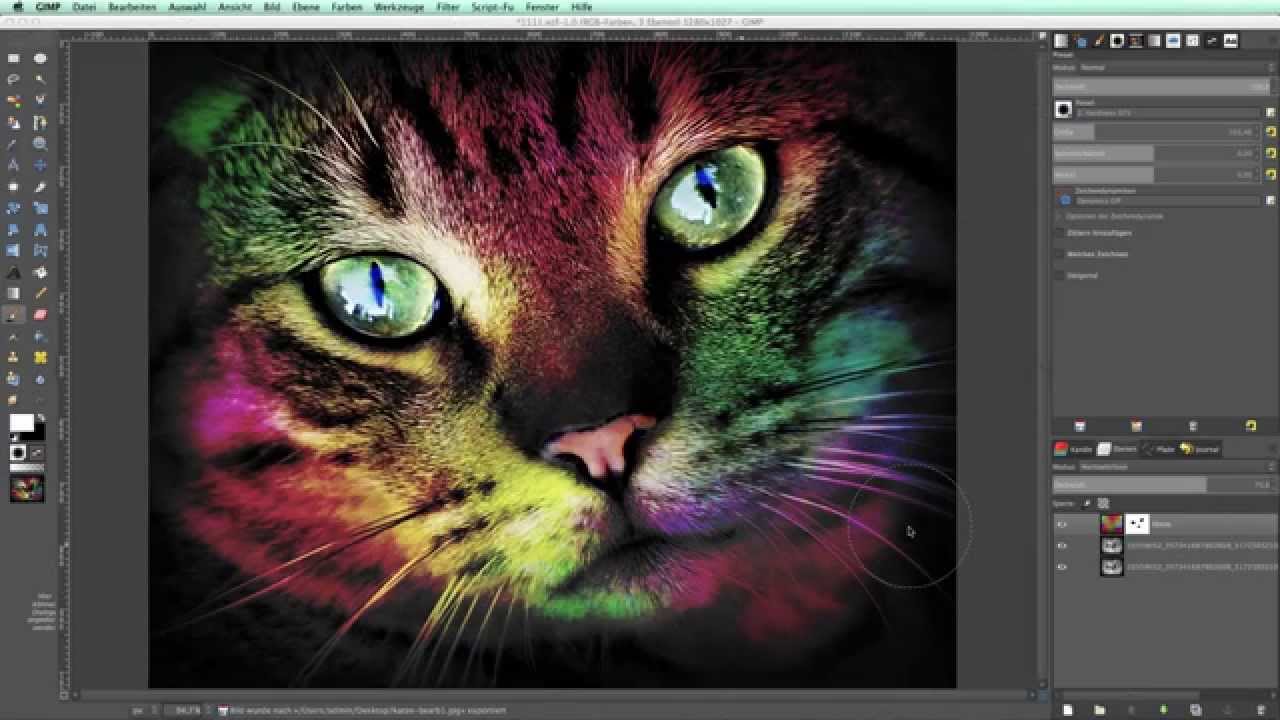Select the Smudge tool
This screenshot has width=1280, height=720.
click(14, 400)
